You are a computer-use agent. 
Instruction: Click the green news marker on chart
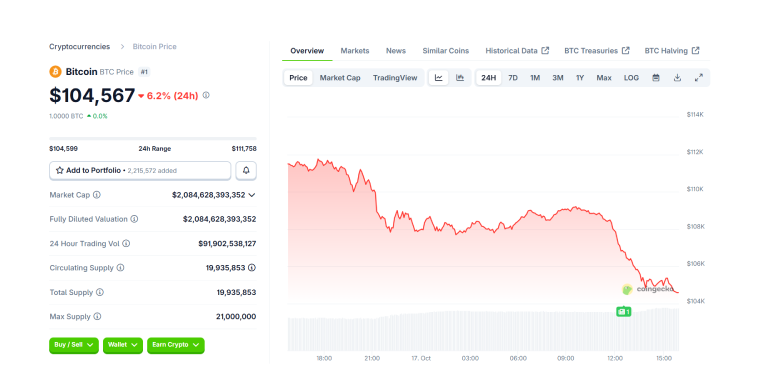[624, 312]
